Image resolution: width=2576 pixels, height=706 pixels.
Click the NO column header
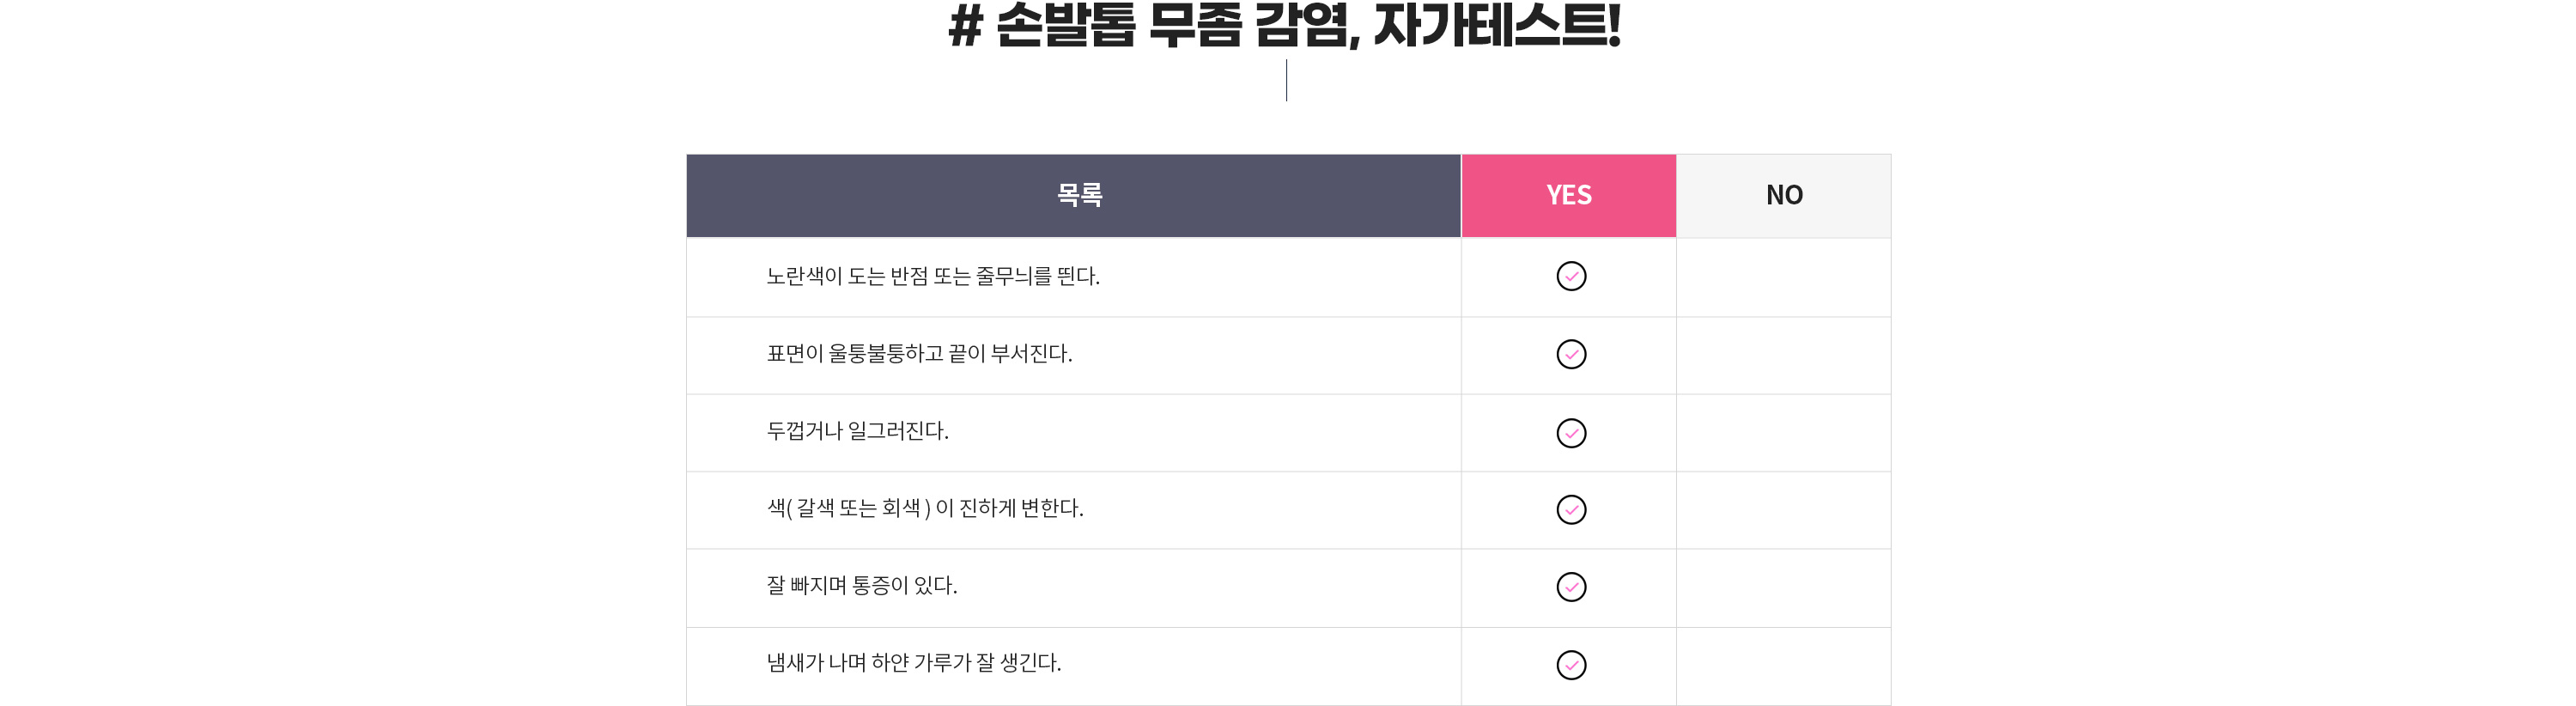click(1783, 195)
